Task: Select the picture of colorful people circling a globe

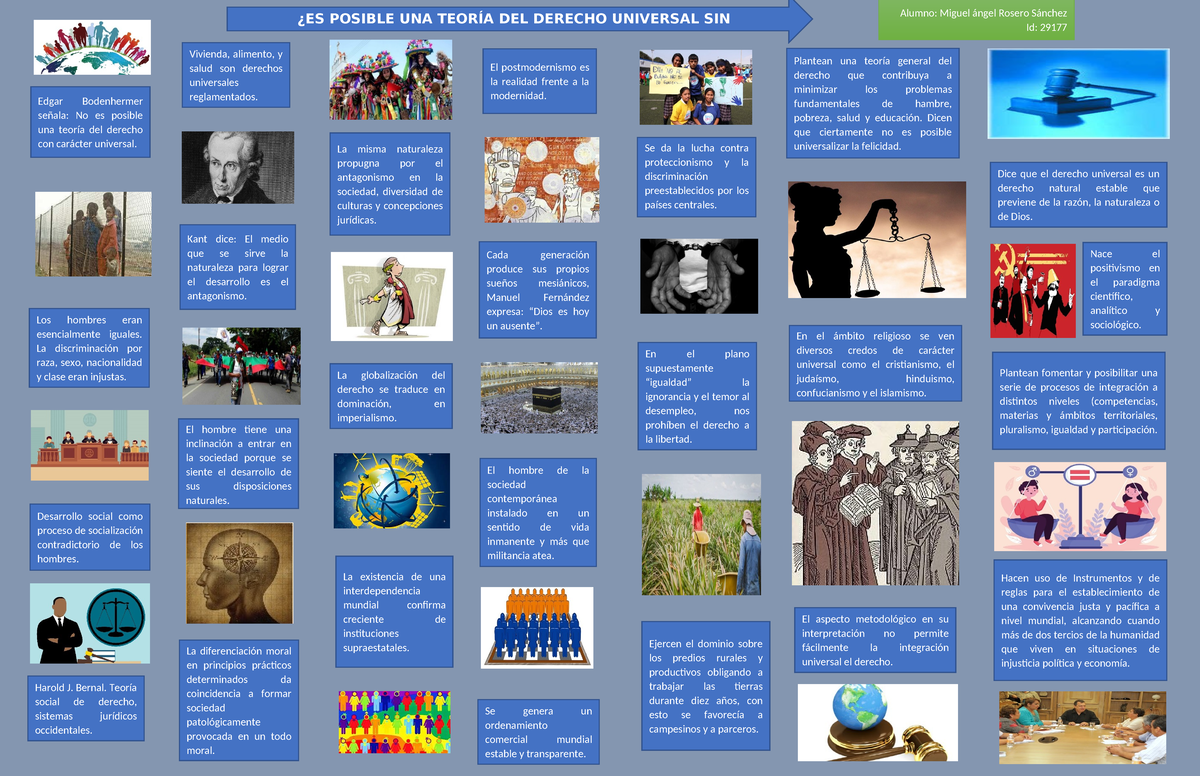Action: point(92,48)
